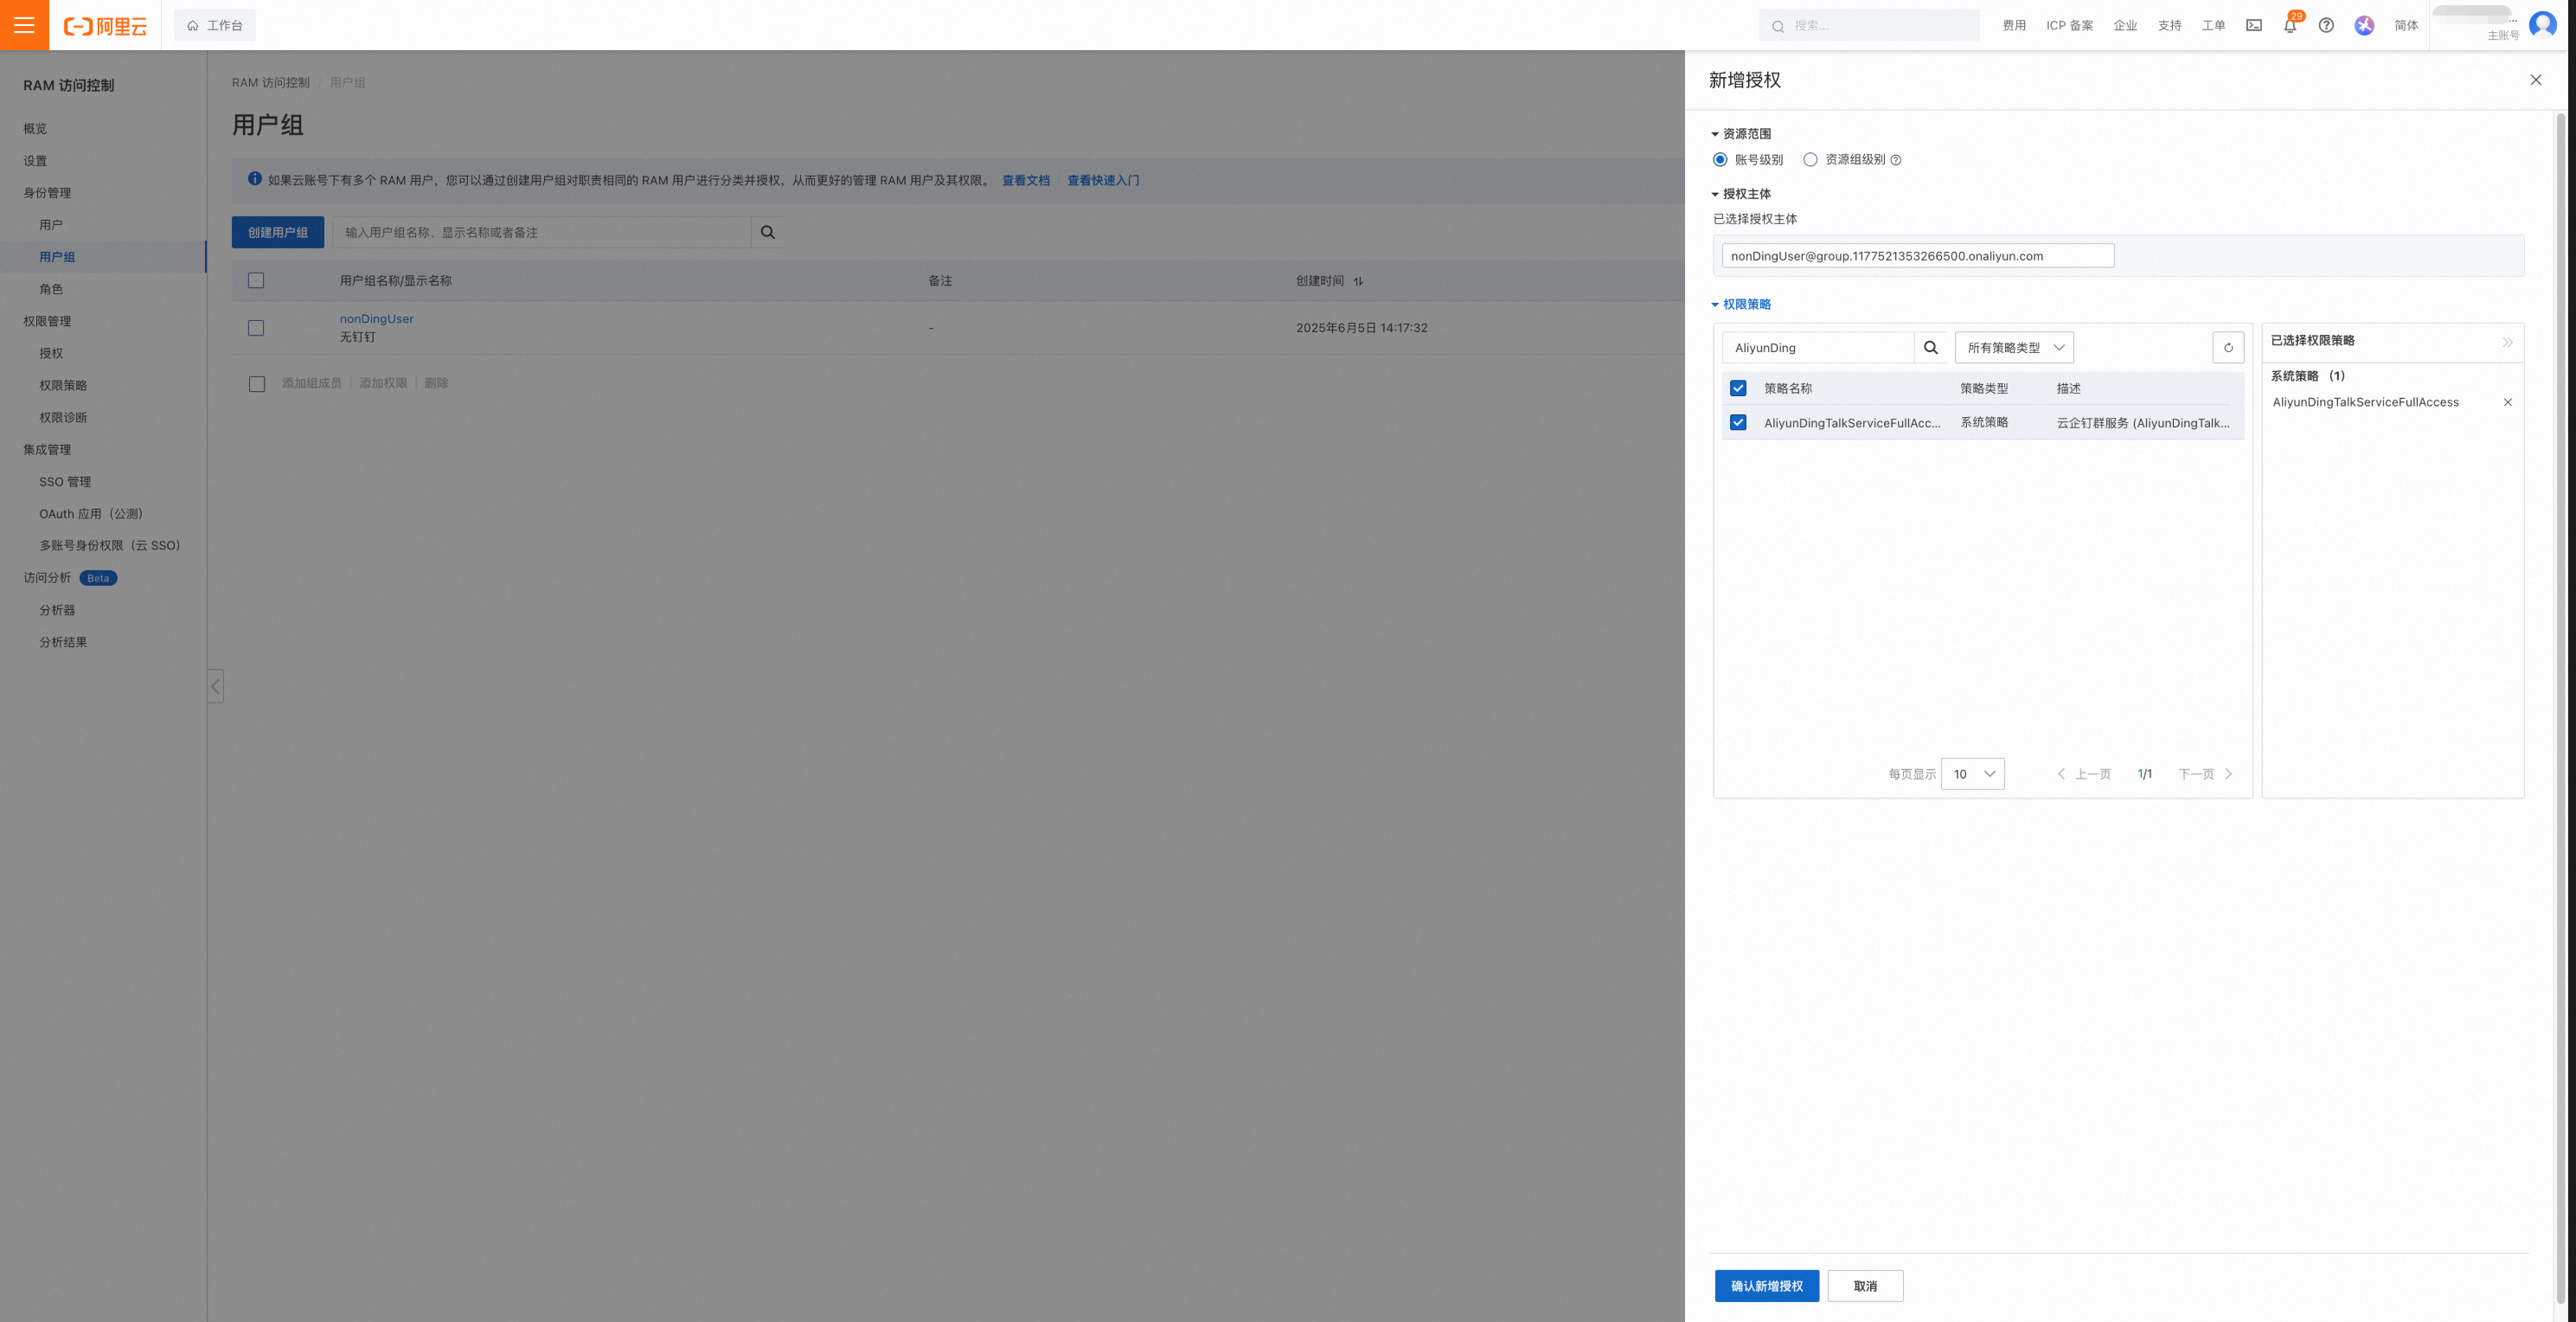Image resolution: width=2576 pixels, height=1322 pixels.
Task: Open the 费用 top menu
Action: pyautogui.click(x=2014, y=26)
